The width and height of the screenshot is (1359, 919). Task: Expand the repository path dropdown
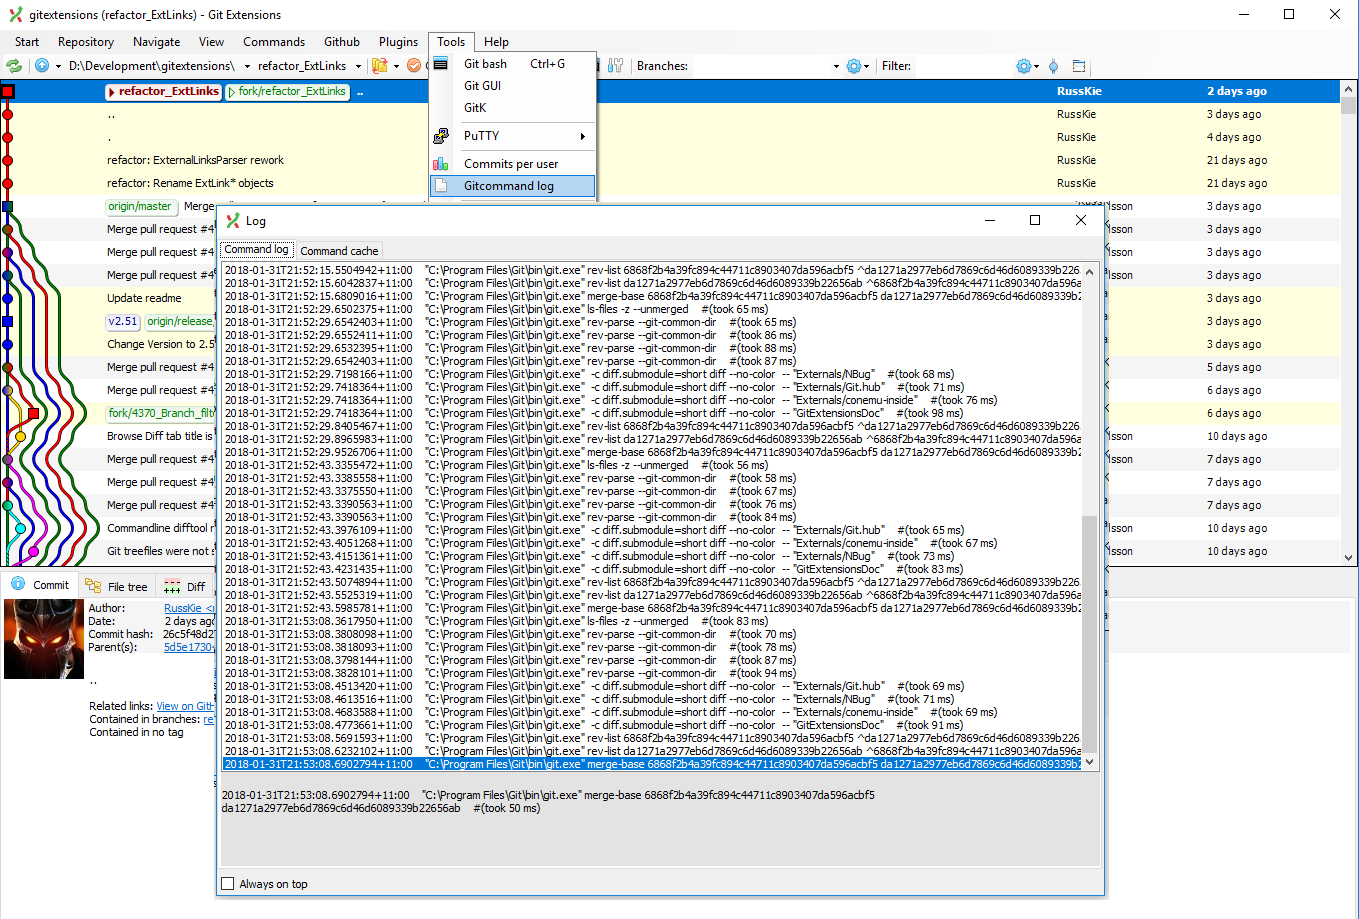(247, 65)
